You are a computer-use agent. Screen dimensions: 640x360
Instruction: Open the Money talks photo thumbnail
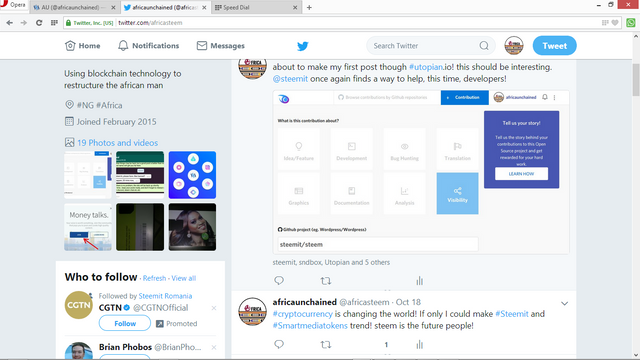tap(88, 227)
